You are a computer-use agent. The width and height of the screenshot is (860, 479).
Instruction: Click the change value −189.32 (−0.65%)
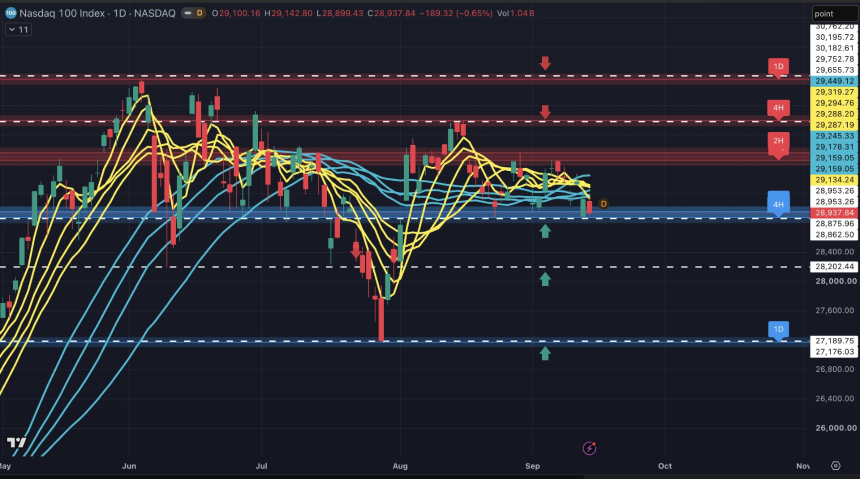(456, 13)
